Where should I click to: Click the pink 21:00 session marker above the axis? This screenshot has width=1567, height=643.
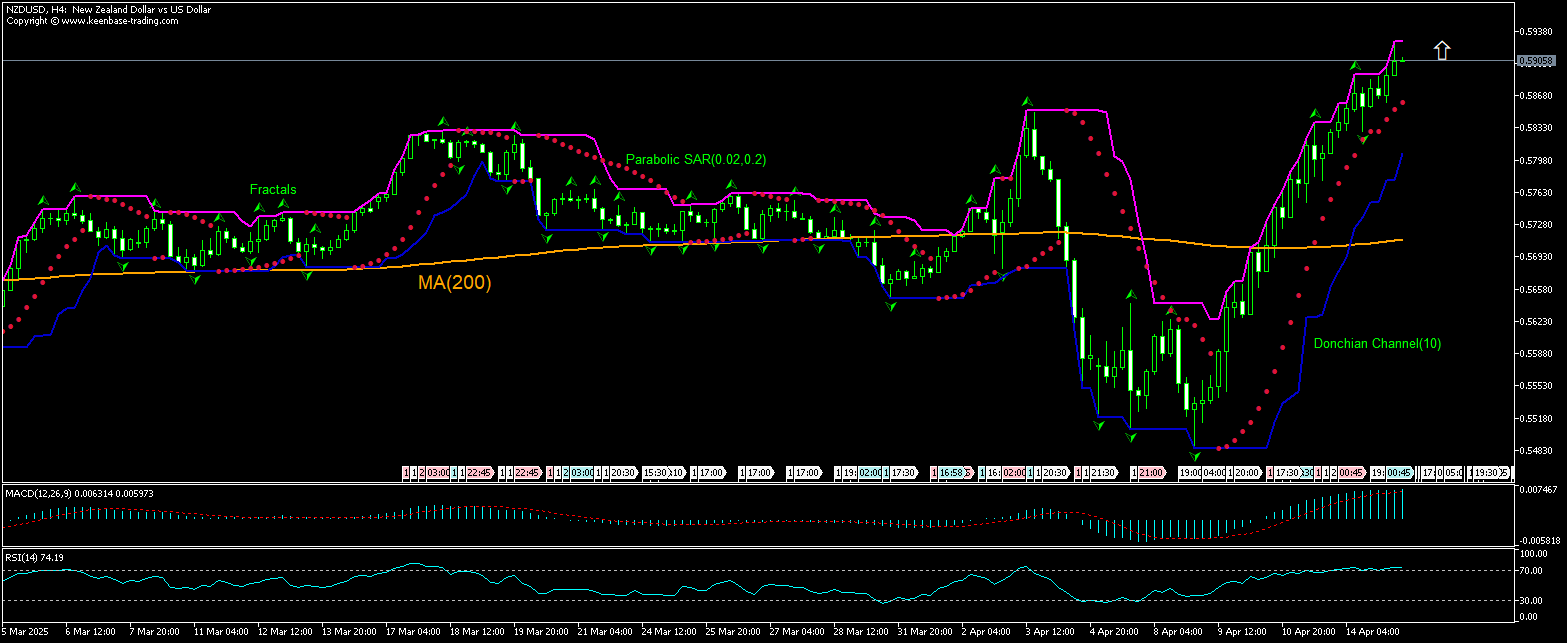click(x=1152, y=471)
